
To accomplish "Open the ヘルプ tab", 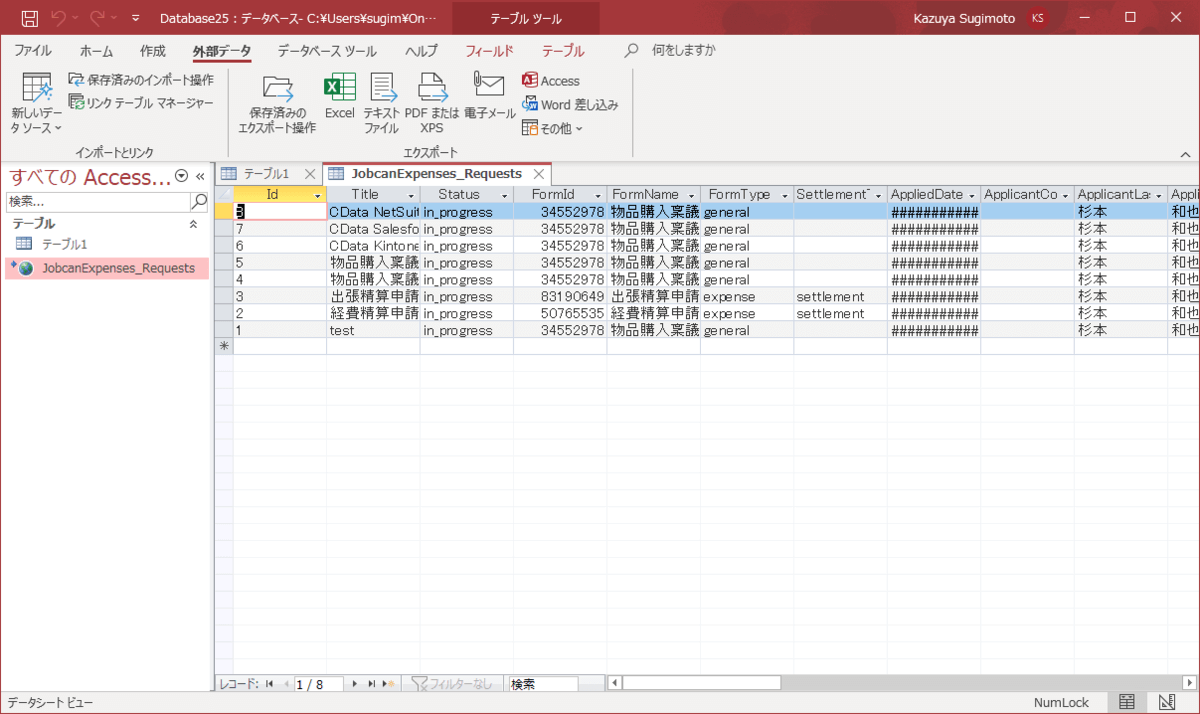I will click(x=421, y=50).
